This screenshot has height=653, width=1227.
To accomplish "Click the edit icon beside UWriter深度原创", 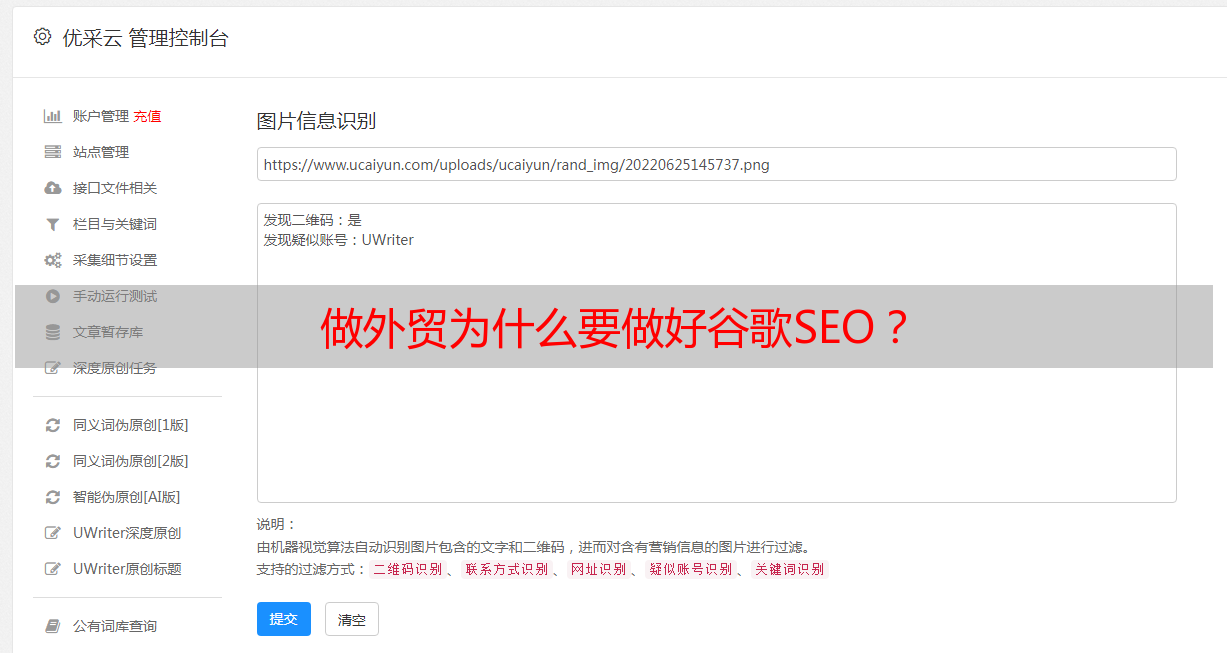I will (53, 533).
